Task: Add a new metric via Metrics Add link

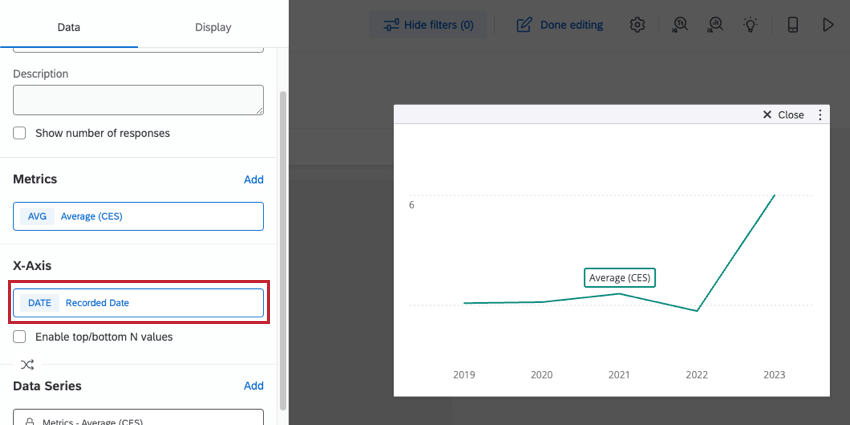Action: 254,180
